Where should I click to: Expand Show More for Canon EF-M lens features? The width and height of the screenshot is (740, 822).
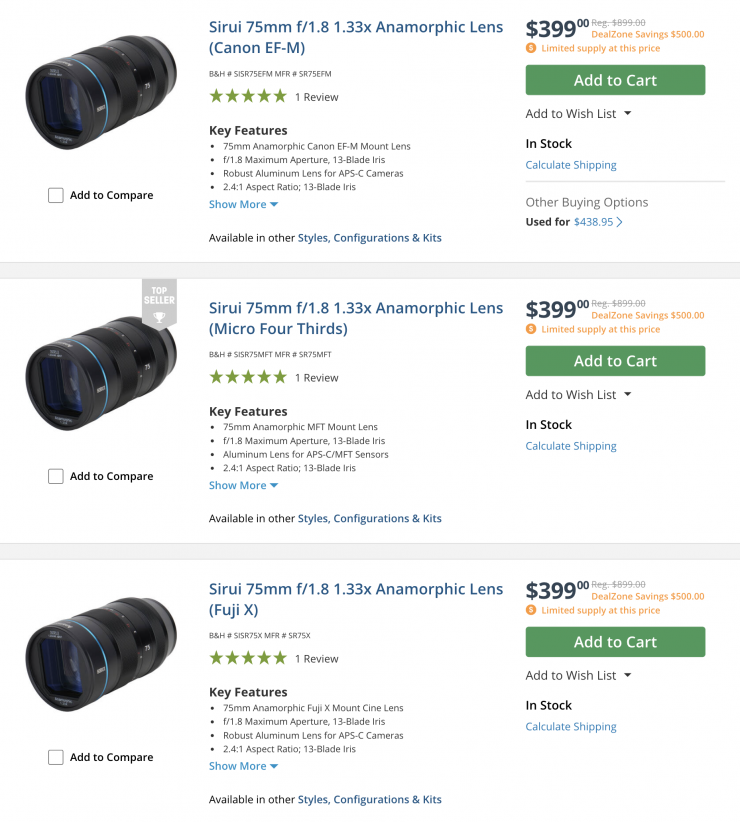pos(243,205)
